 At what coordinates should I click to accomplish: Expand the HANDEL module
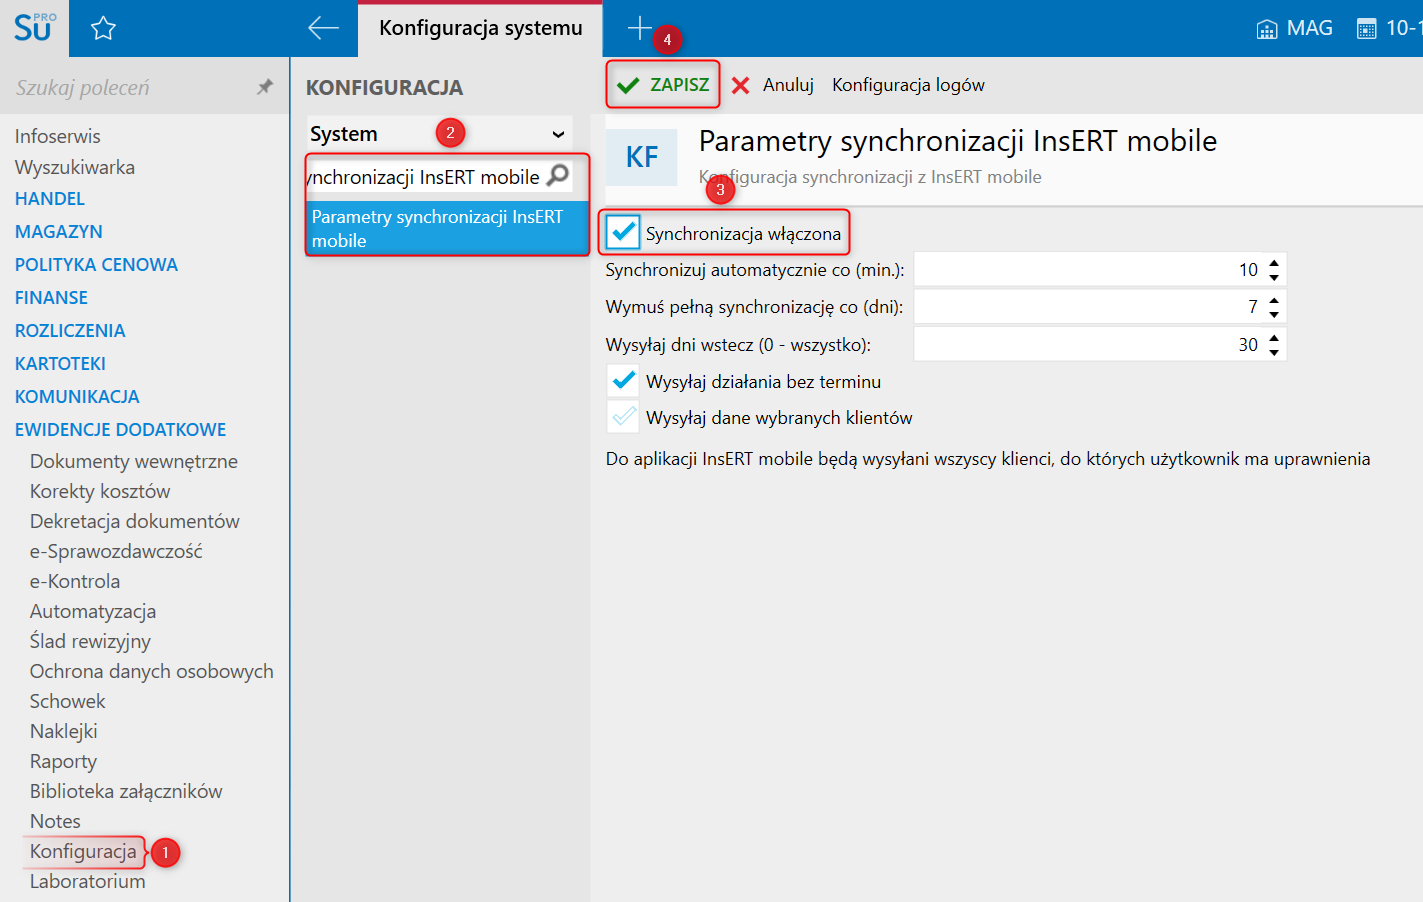tap(50, 199)
